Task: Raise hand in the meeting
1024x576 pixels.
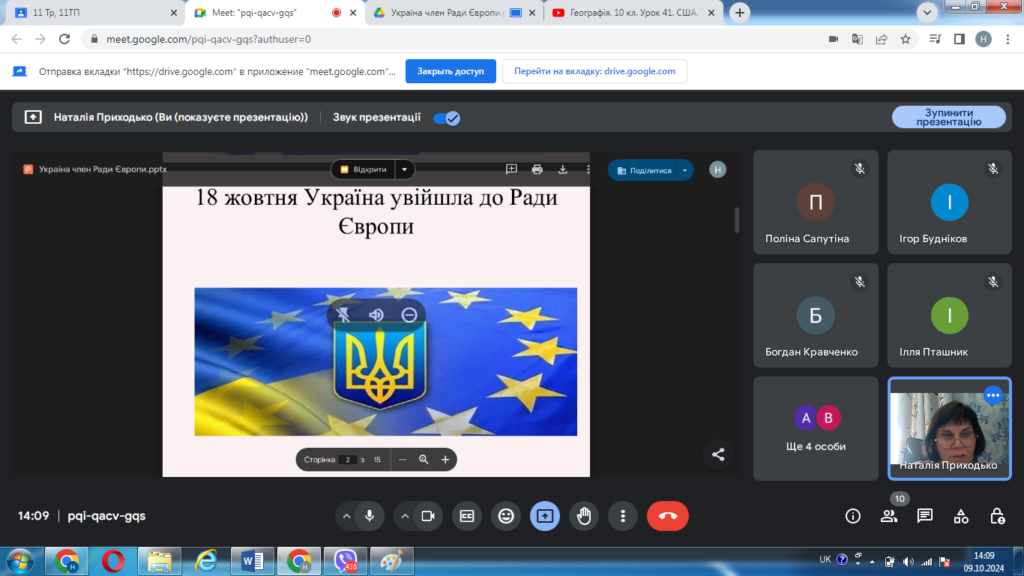Action: pyautogui.click(x=584, y=516)
